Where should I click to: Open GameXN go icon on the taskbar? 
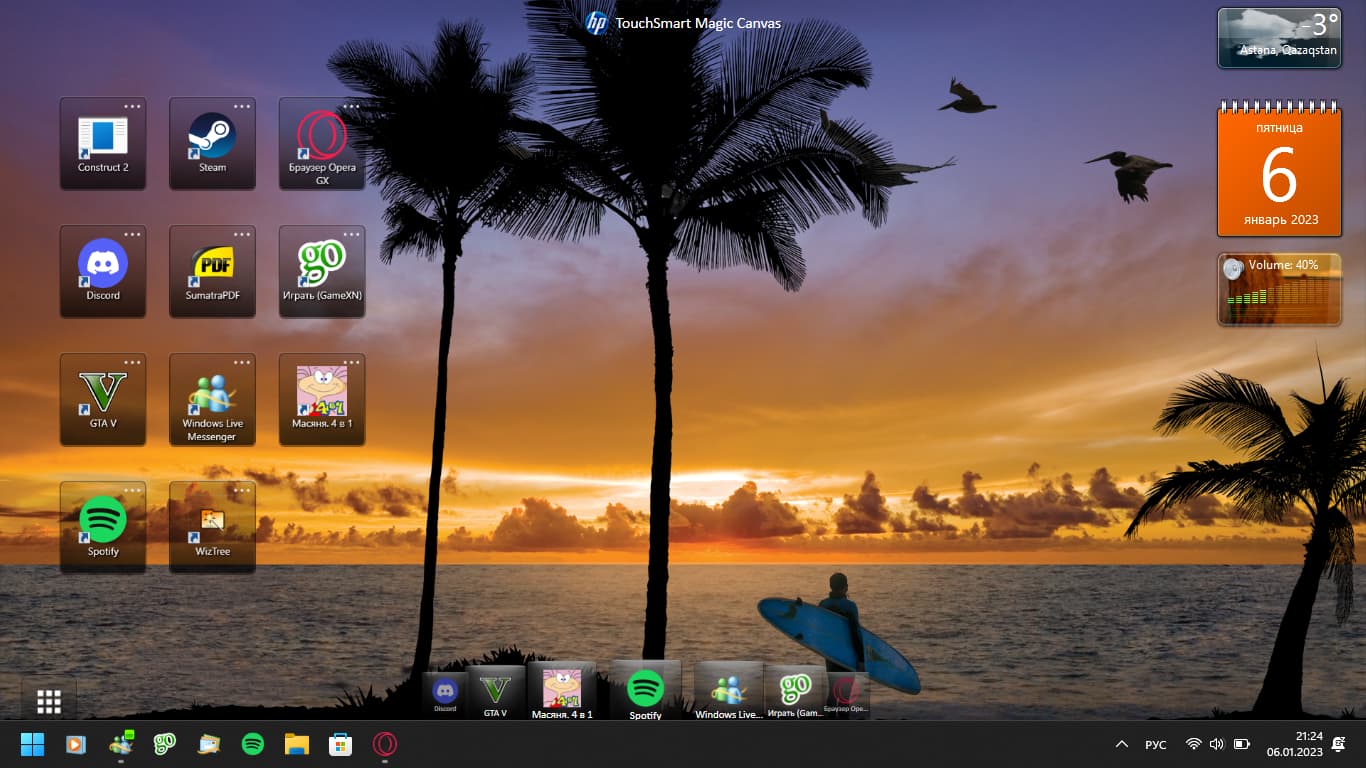pyautogui.click(x=165, y=744)
